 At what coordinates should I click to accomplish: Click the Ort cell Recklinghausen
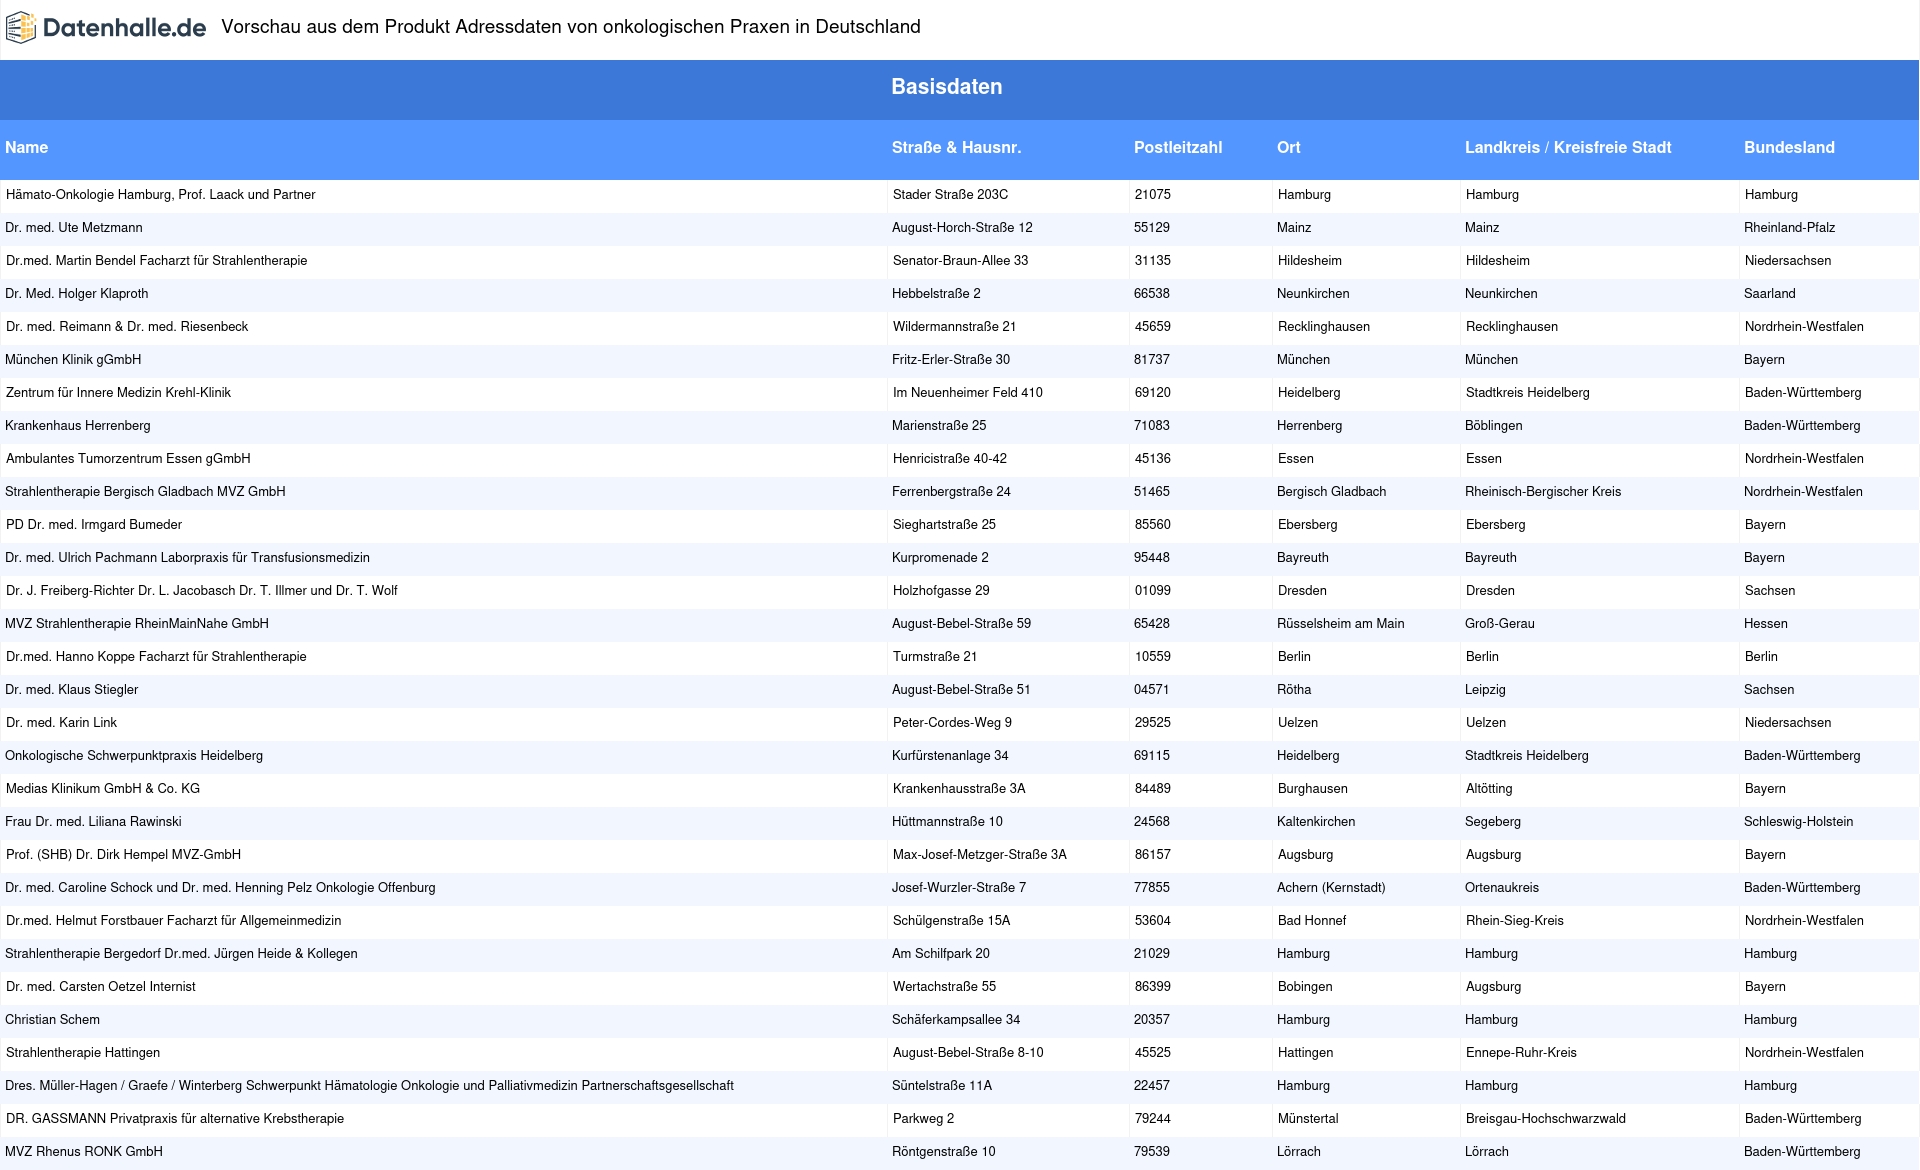click(x=1324, y=327)
